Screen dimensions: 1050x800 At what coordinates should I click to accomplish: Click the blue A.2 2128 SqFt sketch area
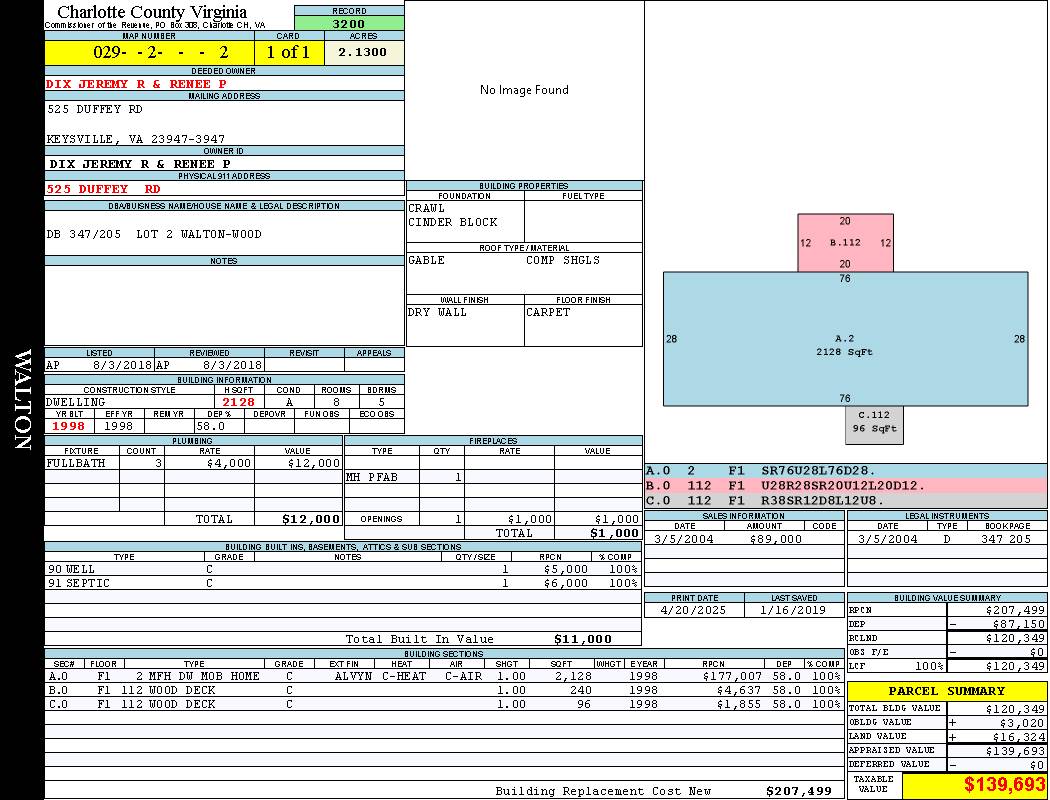845,339
